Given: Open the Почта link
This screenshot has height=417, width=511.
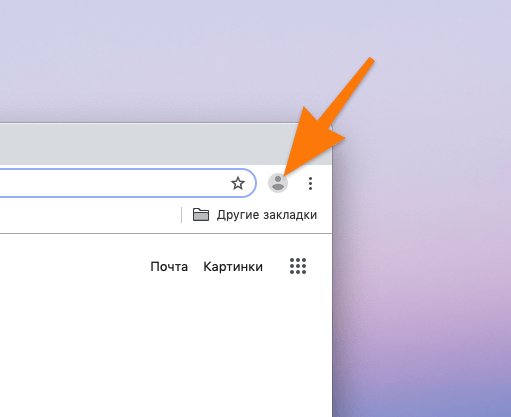Looking at the screenshot, I should [x=169, y=267].
